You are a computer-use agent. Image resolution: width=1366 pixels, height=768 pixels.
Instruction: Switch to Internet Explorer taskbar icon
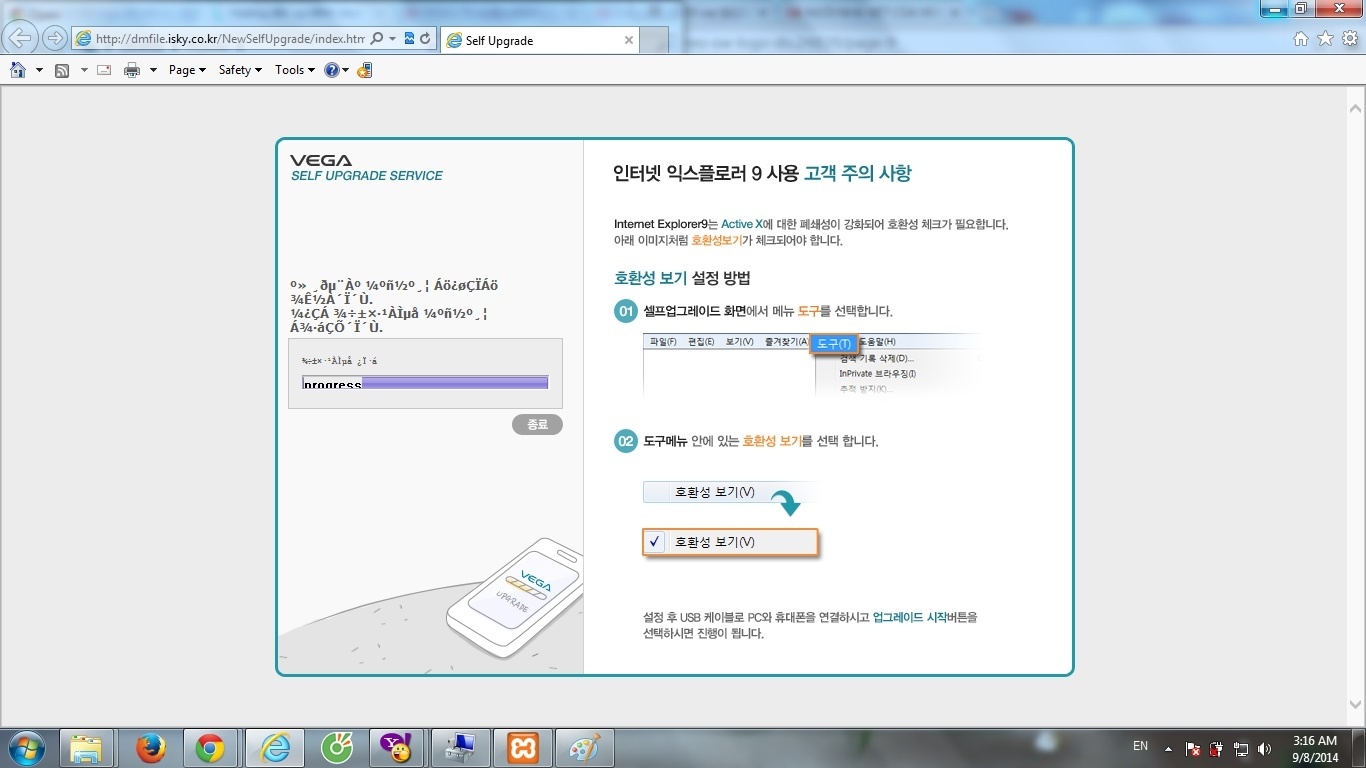[274, 748]
